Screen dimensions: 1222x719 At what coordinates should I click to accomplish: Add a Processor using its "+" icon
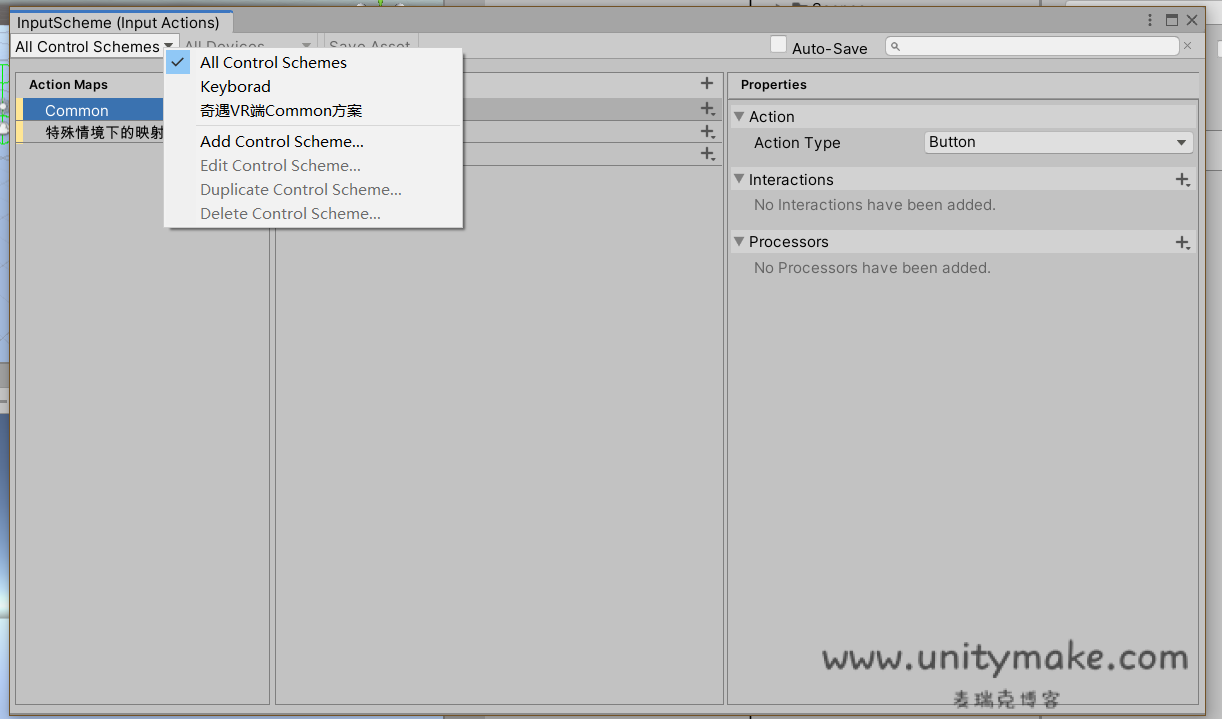click(1182, 241)
